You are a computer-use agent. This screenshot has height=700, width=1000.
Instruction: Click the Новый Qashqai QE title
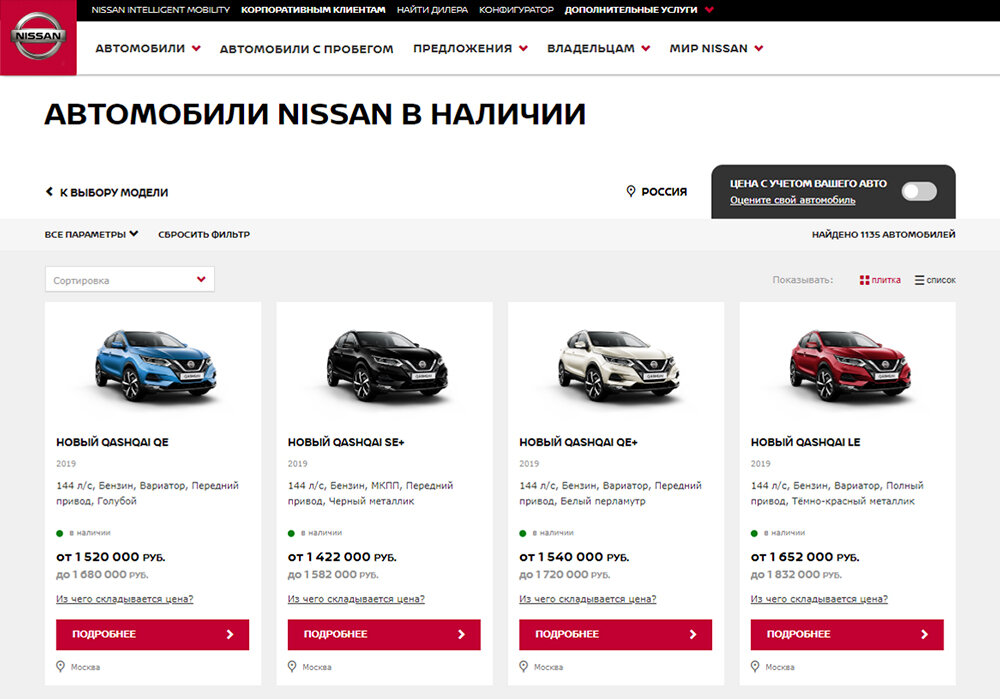112,442
